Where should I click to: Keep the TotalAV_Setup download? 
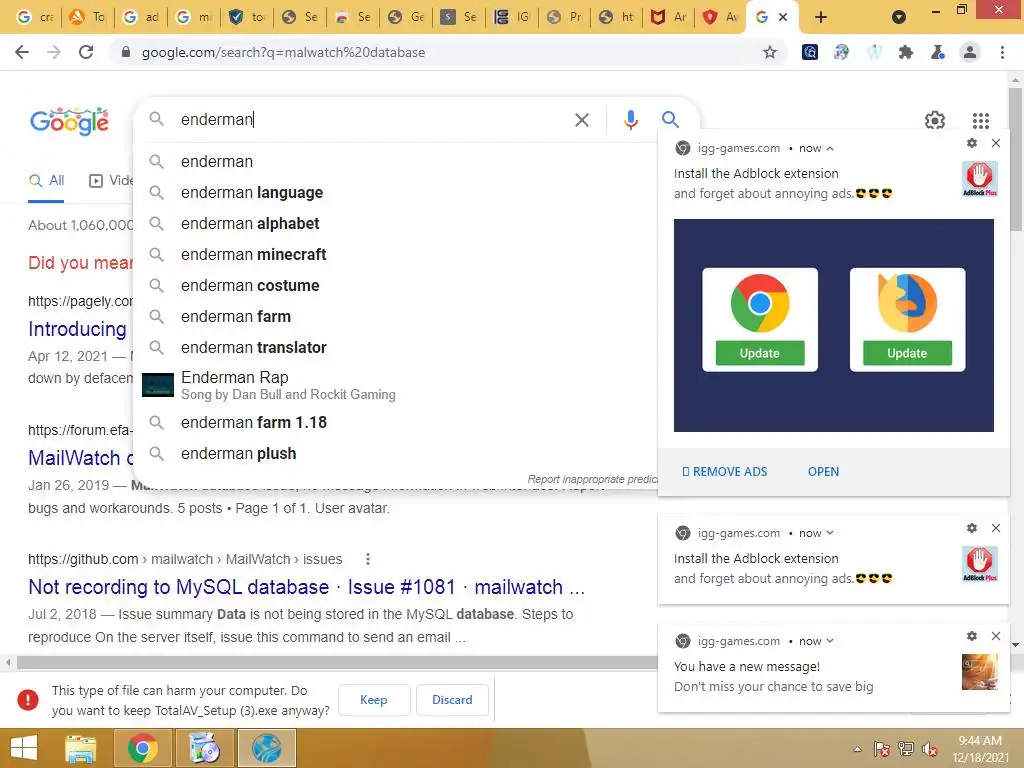374,699
